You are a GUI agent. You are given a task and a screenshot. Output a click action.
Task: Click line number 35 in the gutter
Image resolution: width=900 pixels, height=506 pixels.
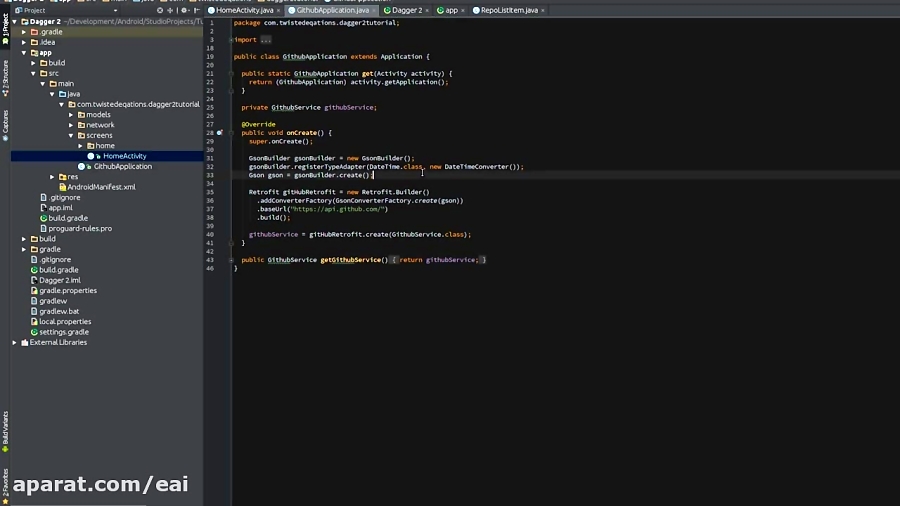click(x=210, y=192)
